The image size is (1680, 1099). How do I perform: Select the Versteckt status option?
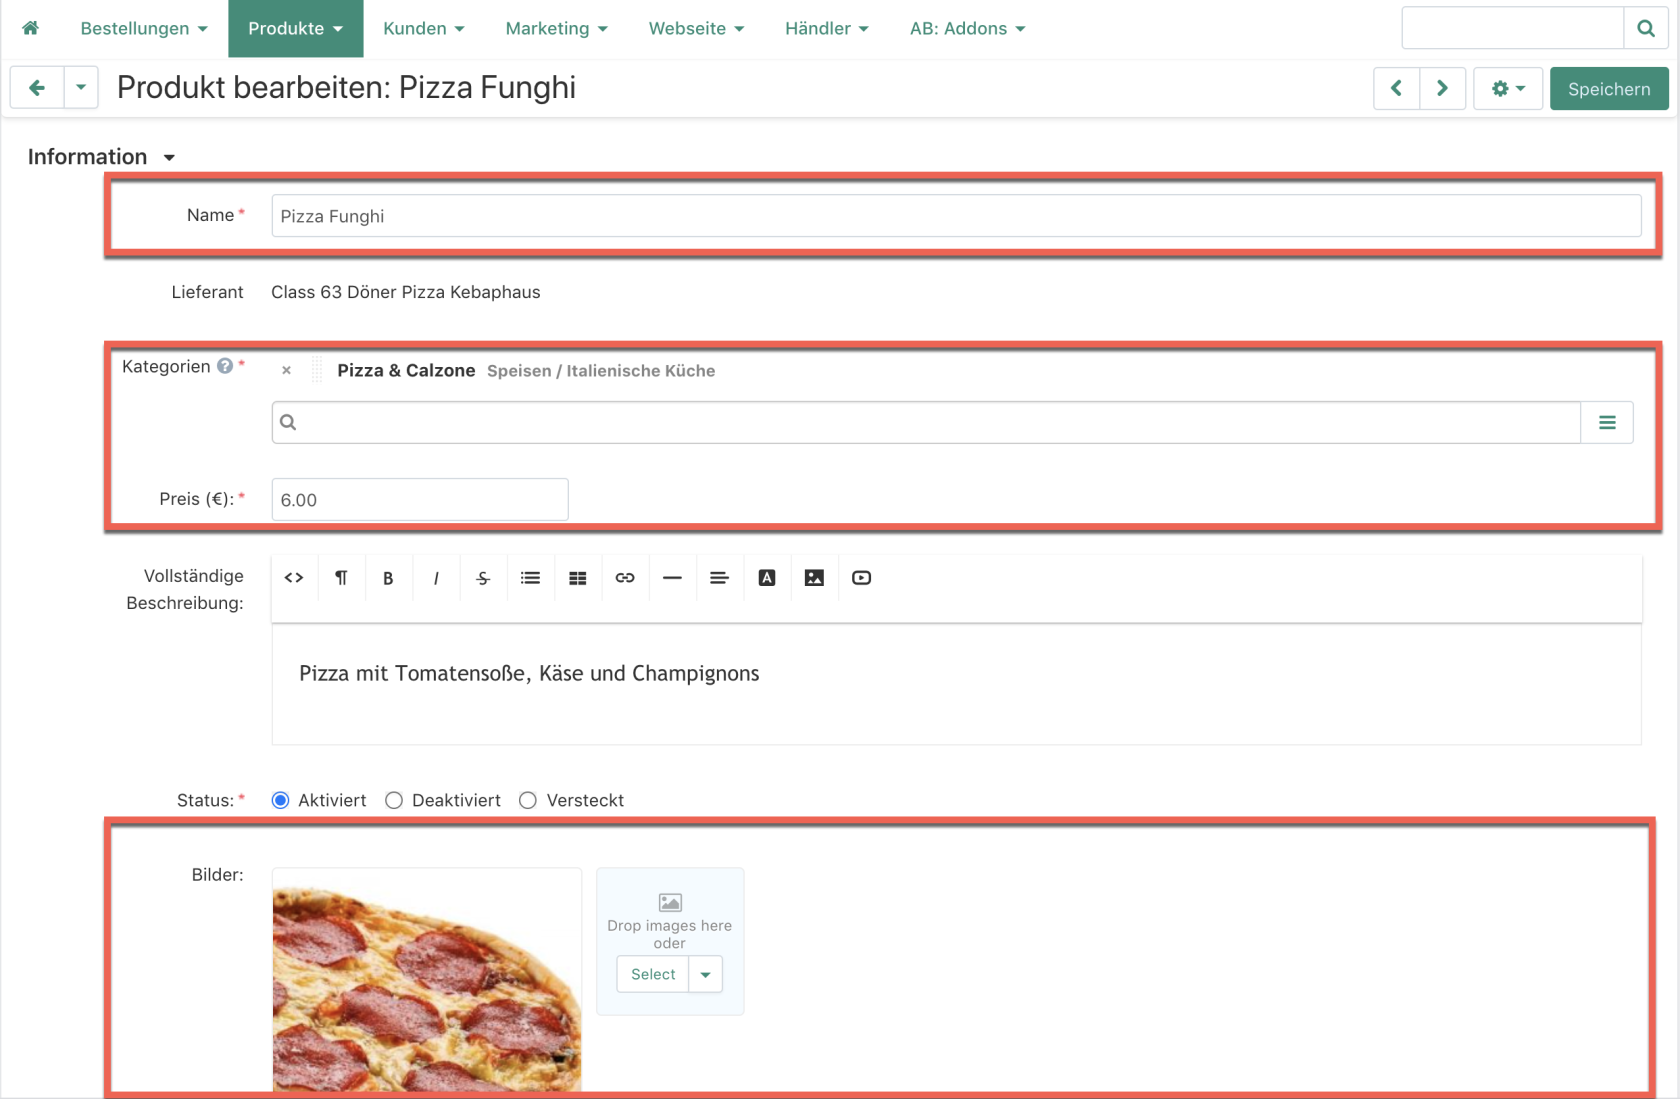pos(528,800)
